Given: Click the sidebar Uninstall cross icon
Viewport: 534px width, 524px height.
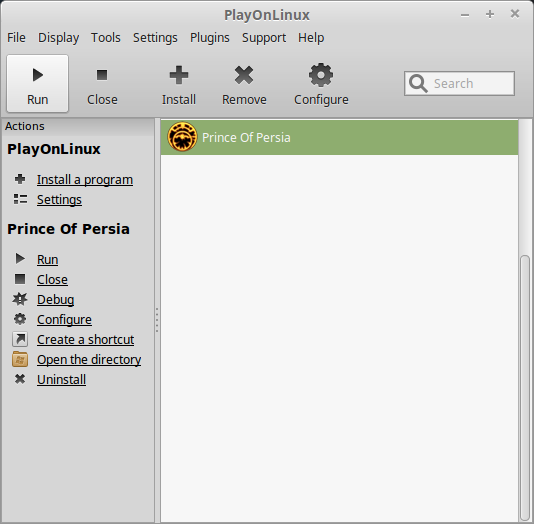Looking at the screenshot, I should pos(20,379).
